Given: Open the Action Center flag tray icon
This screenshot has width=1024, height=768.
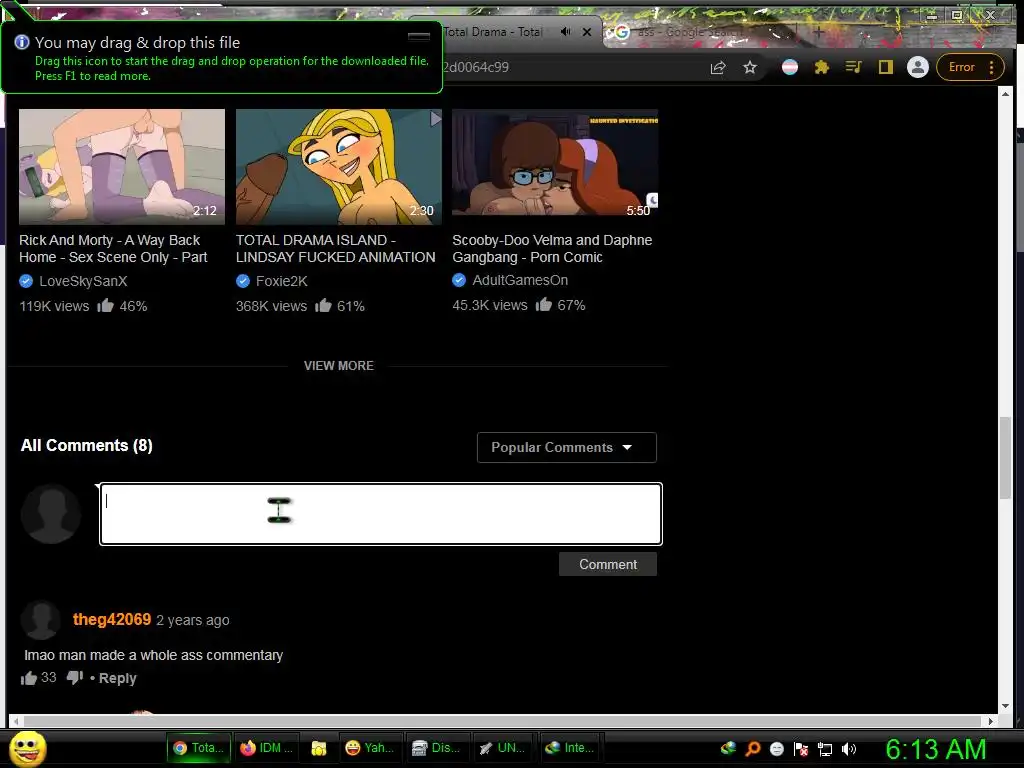Looking at the screenshot, I should click(801, 749).
